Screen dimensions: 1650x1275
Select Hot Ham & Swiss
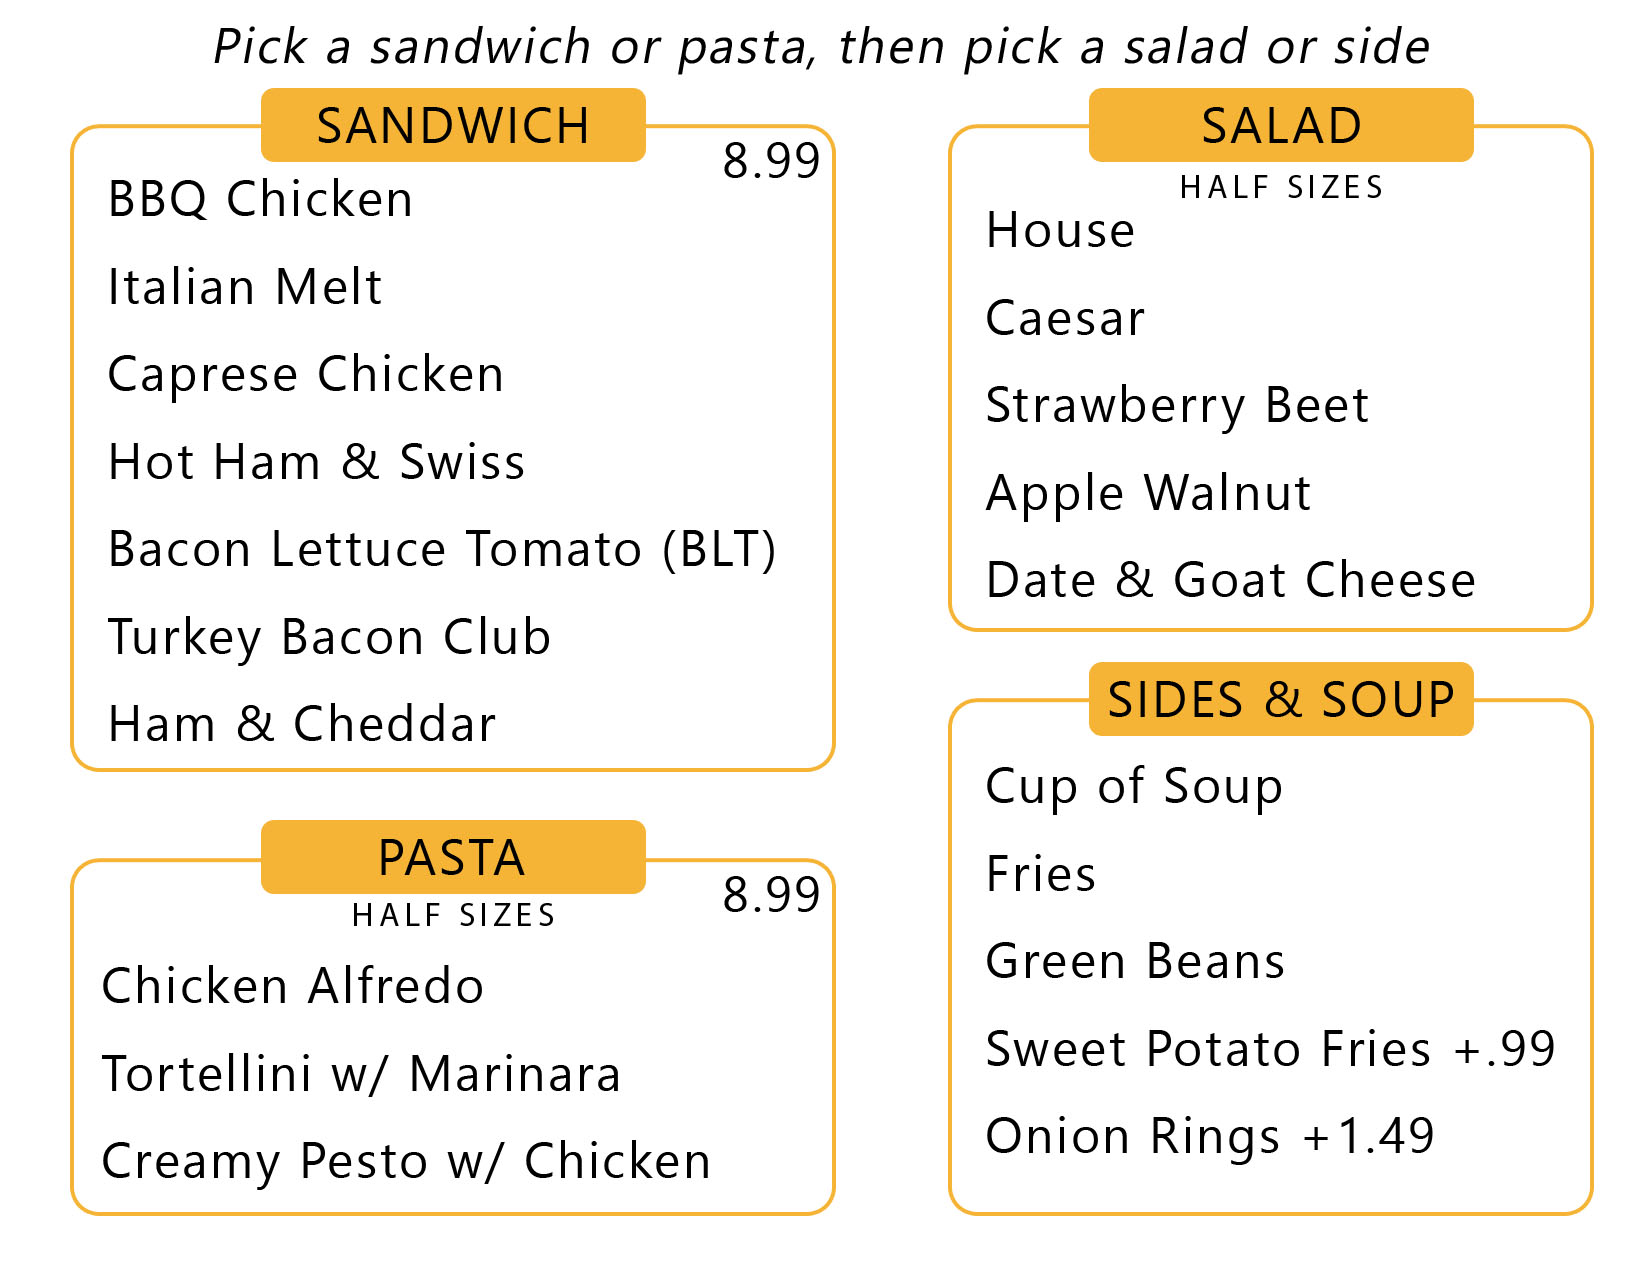pyautogui.click(x=316, y=462)
